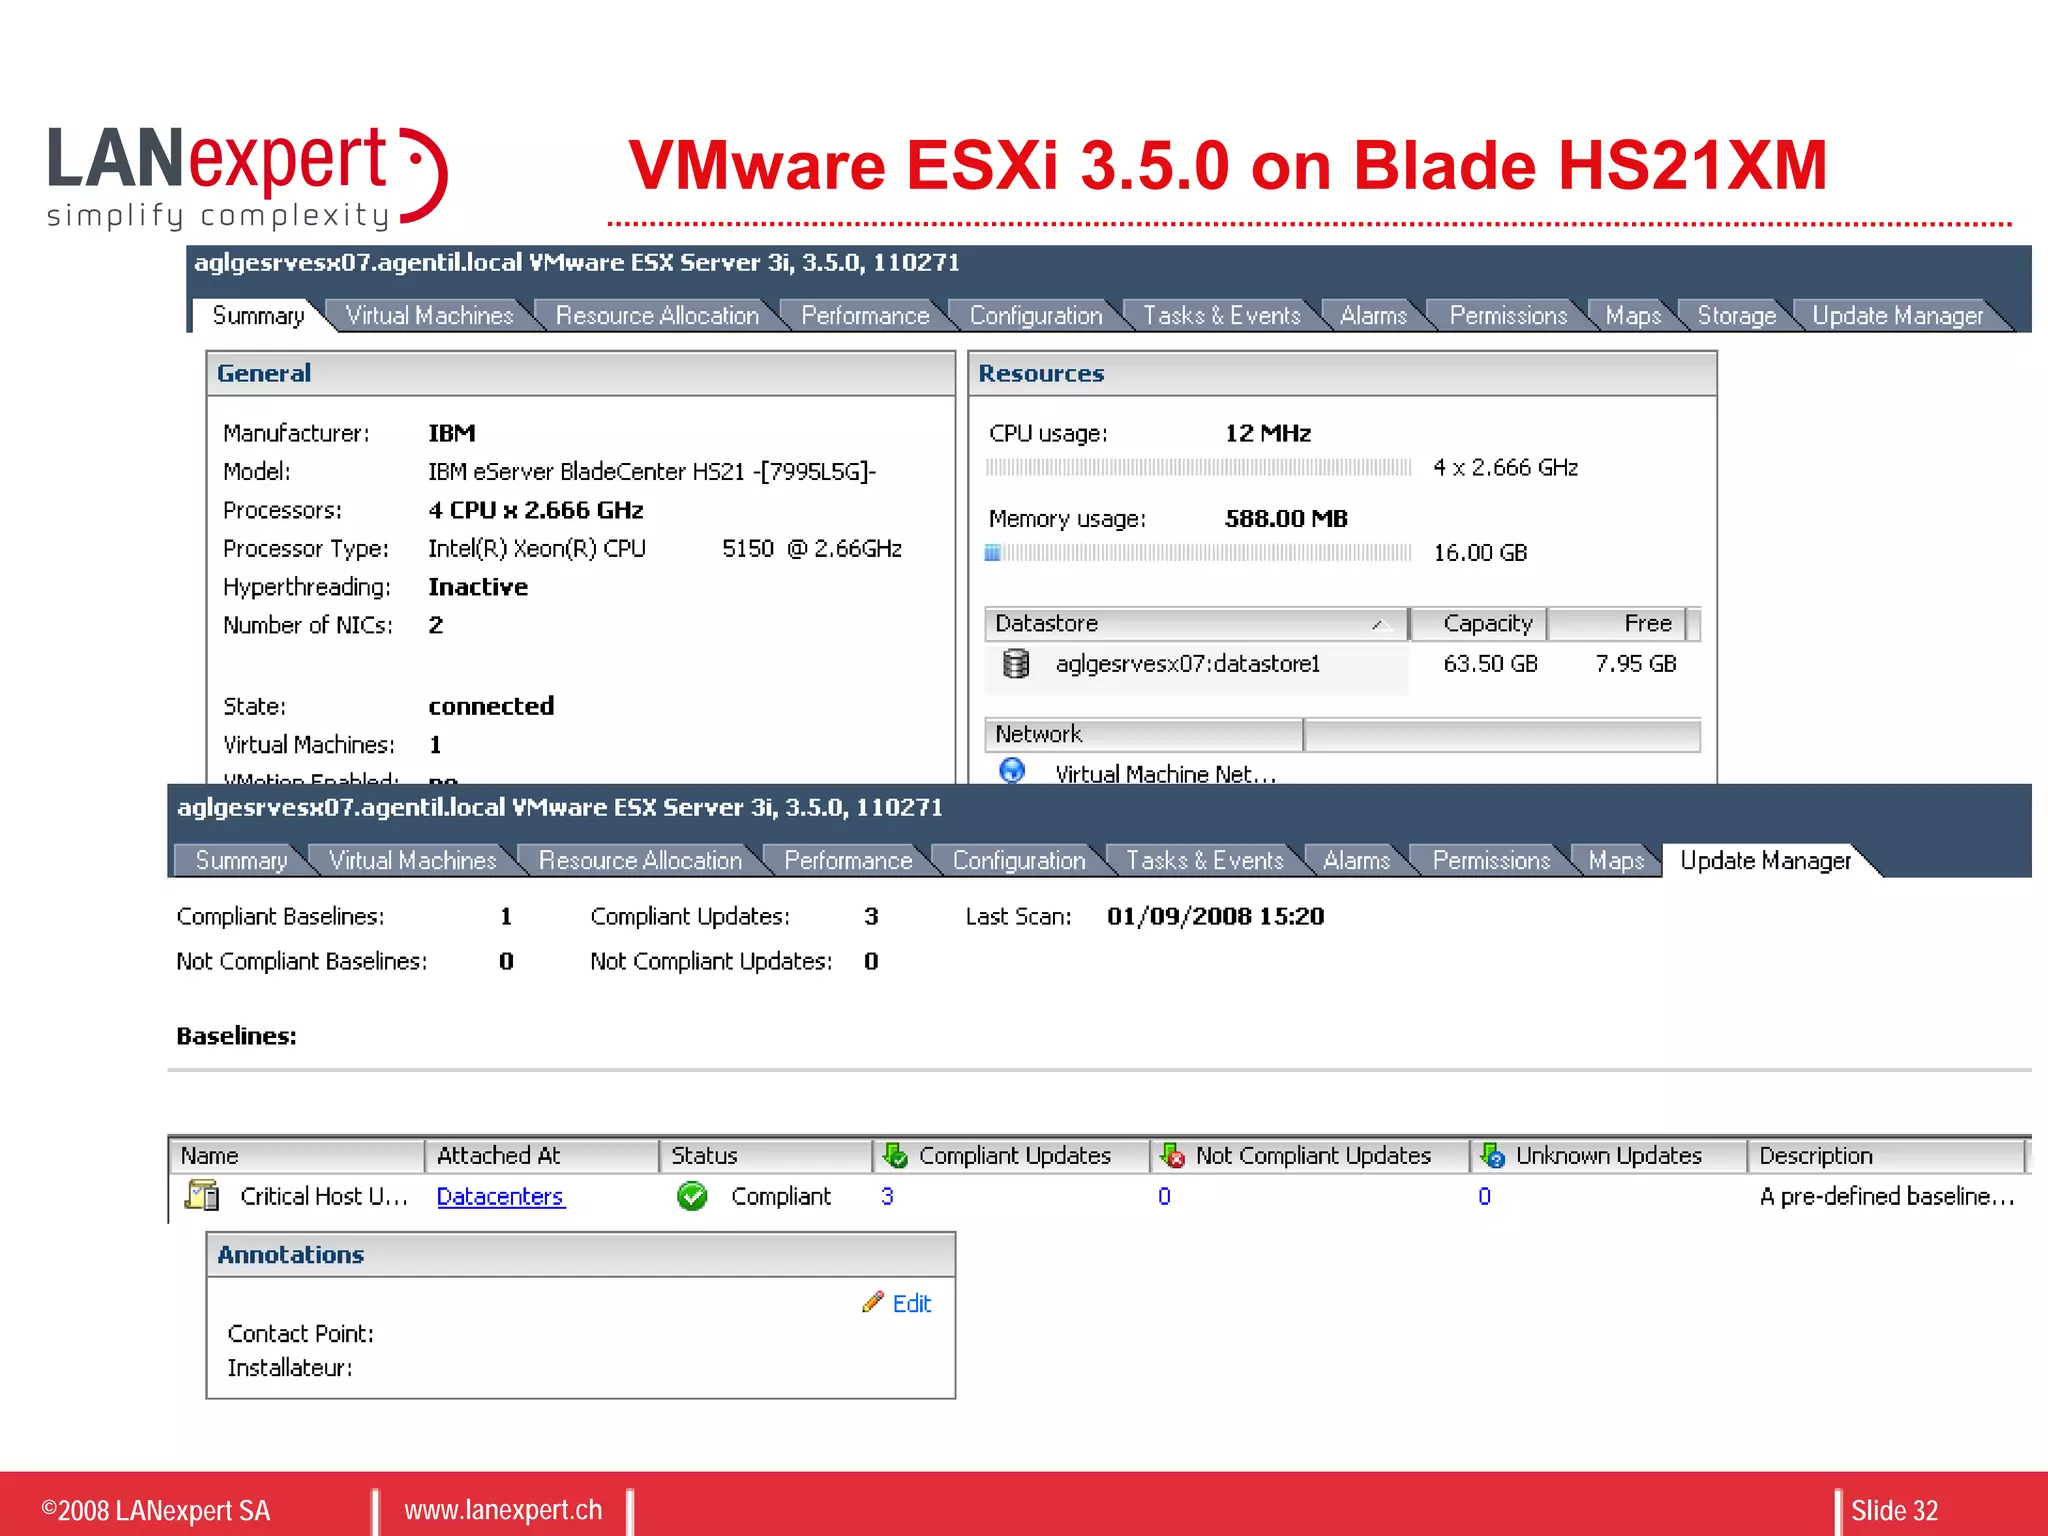Select the lower Tasks & Events tab
The width and height of the screenshot is (2048, 1536).
tap(1204, 861)
